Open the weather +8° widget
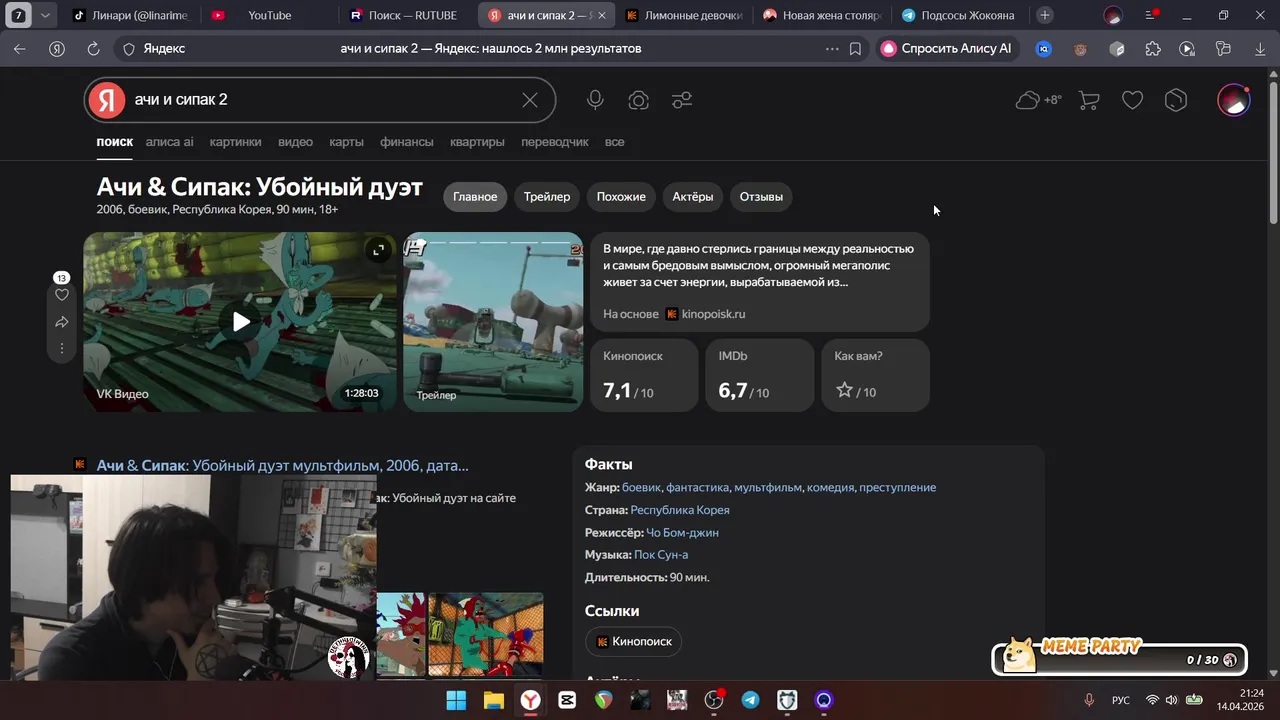 click(1038, 100)
